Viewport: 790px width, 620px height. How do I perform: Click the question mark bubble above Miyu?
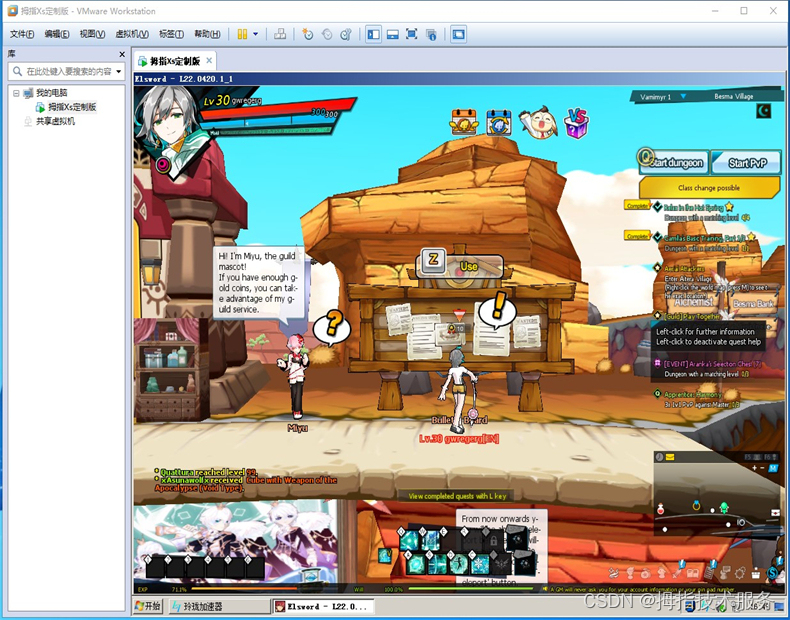332,326
